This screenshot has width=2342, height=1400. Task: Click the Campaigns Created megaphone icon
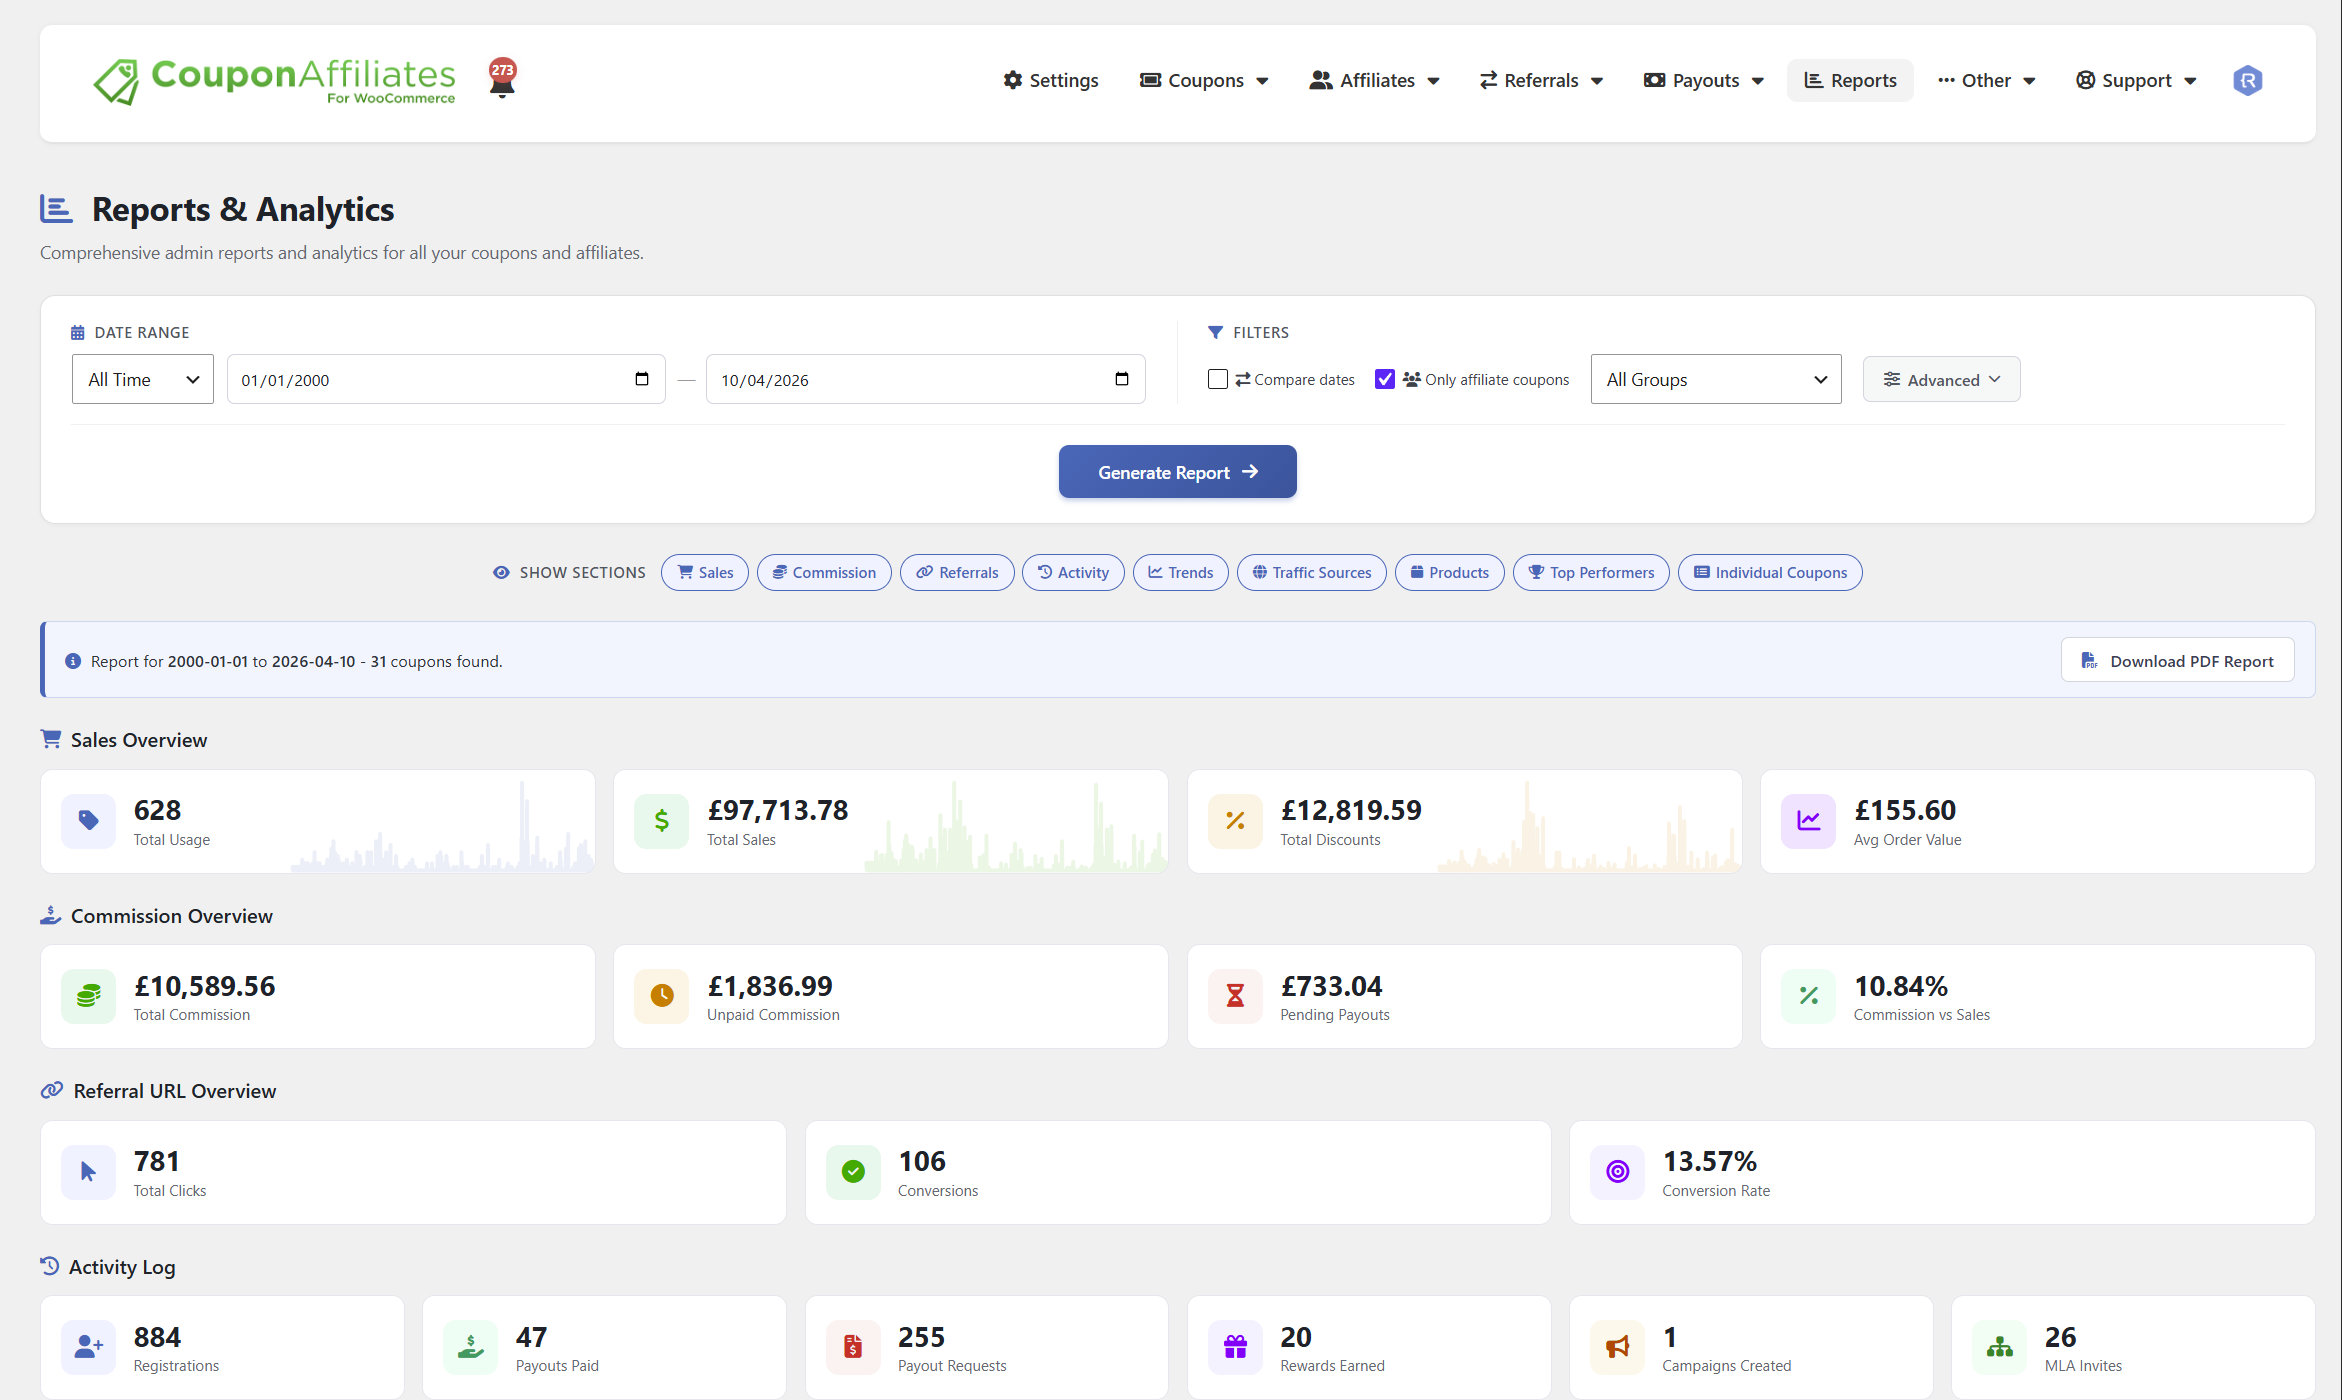point(1617,1347)
